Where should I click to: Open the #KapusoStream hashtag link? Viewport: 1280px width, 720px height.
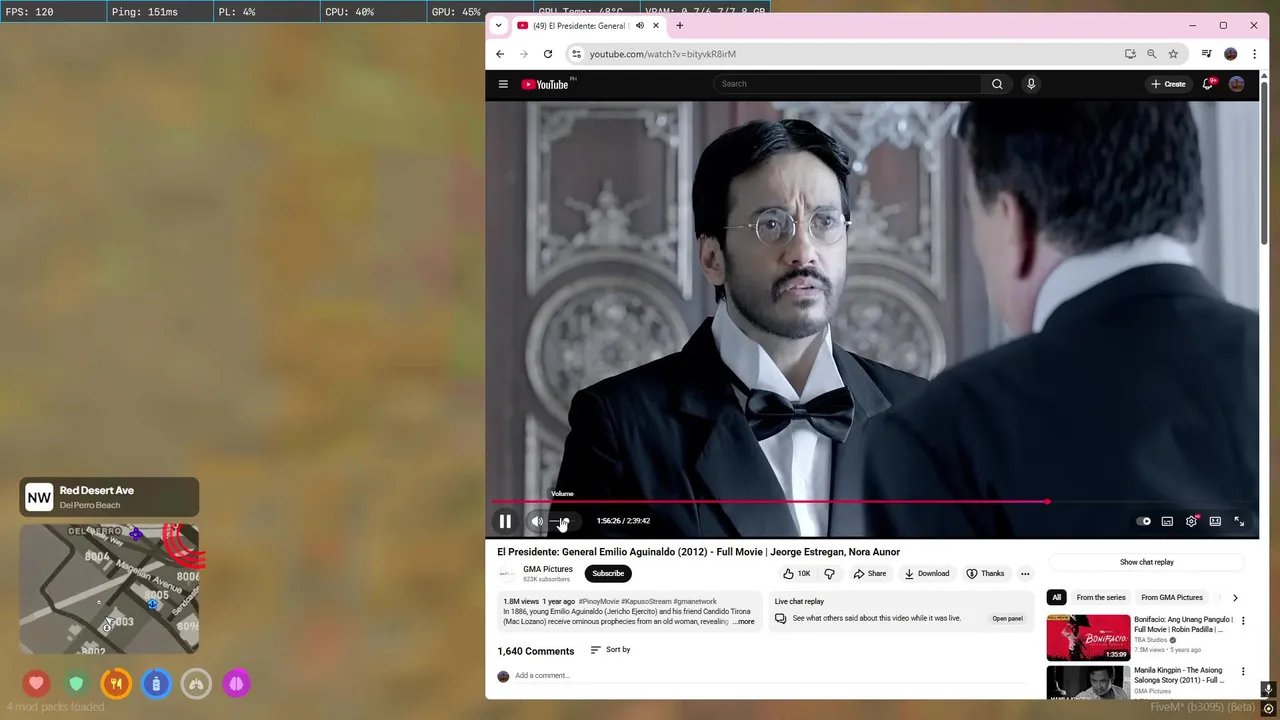[646, 602]
